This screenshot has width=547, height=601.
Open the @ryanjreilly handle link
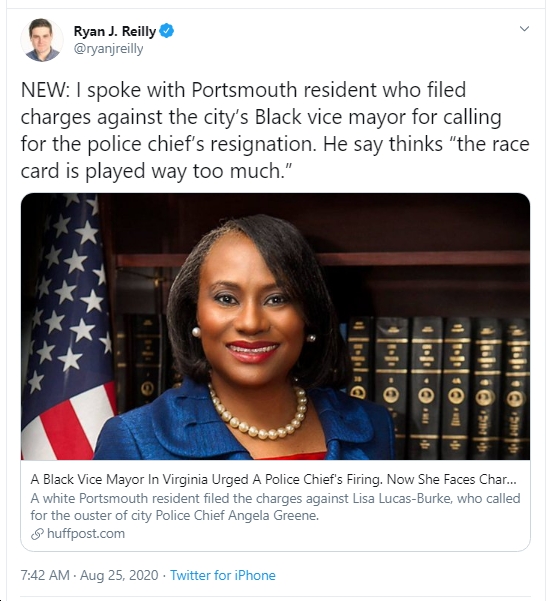tap(108, 49)
